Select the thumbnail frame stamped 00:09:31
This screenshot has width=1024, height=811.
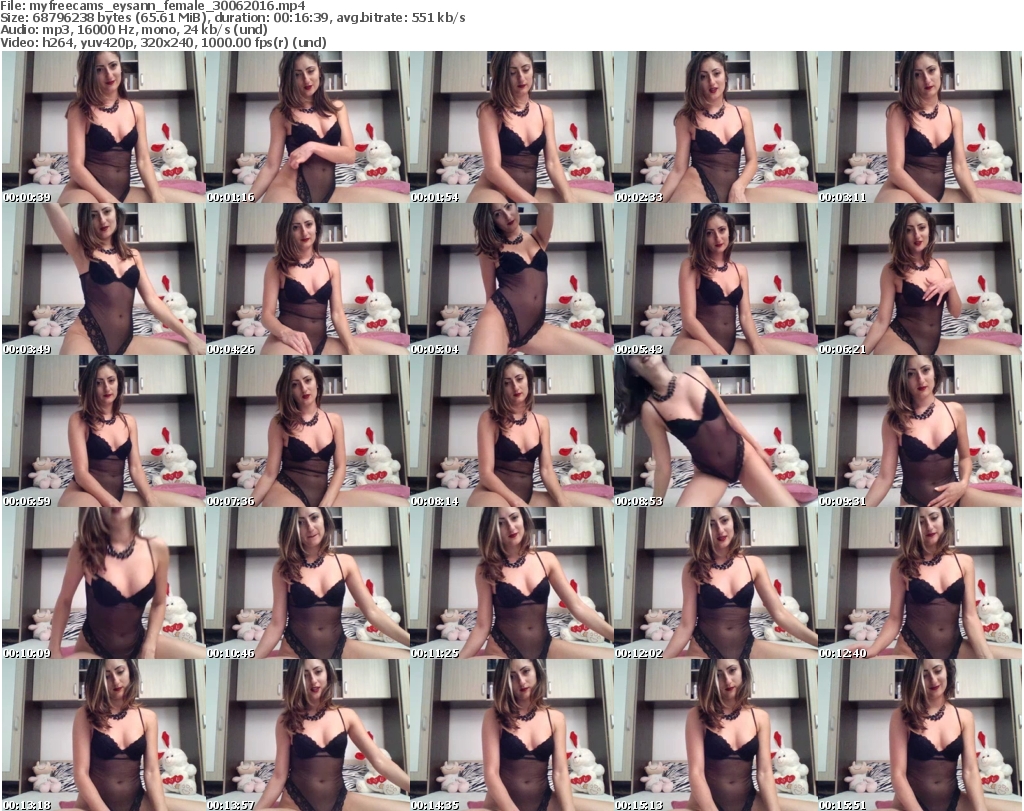click(x=920, y=432)
